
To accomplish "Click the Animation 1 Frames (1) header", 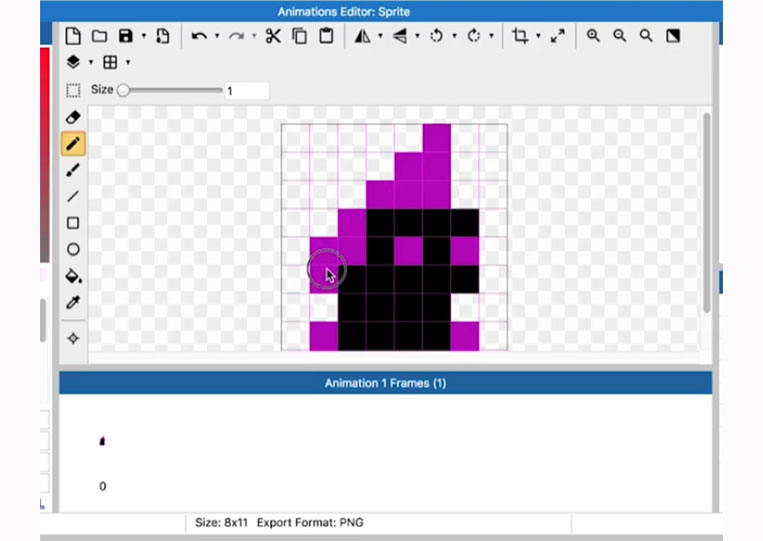I will 385,383.
